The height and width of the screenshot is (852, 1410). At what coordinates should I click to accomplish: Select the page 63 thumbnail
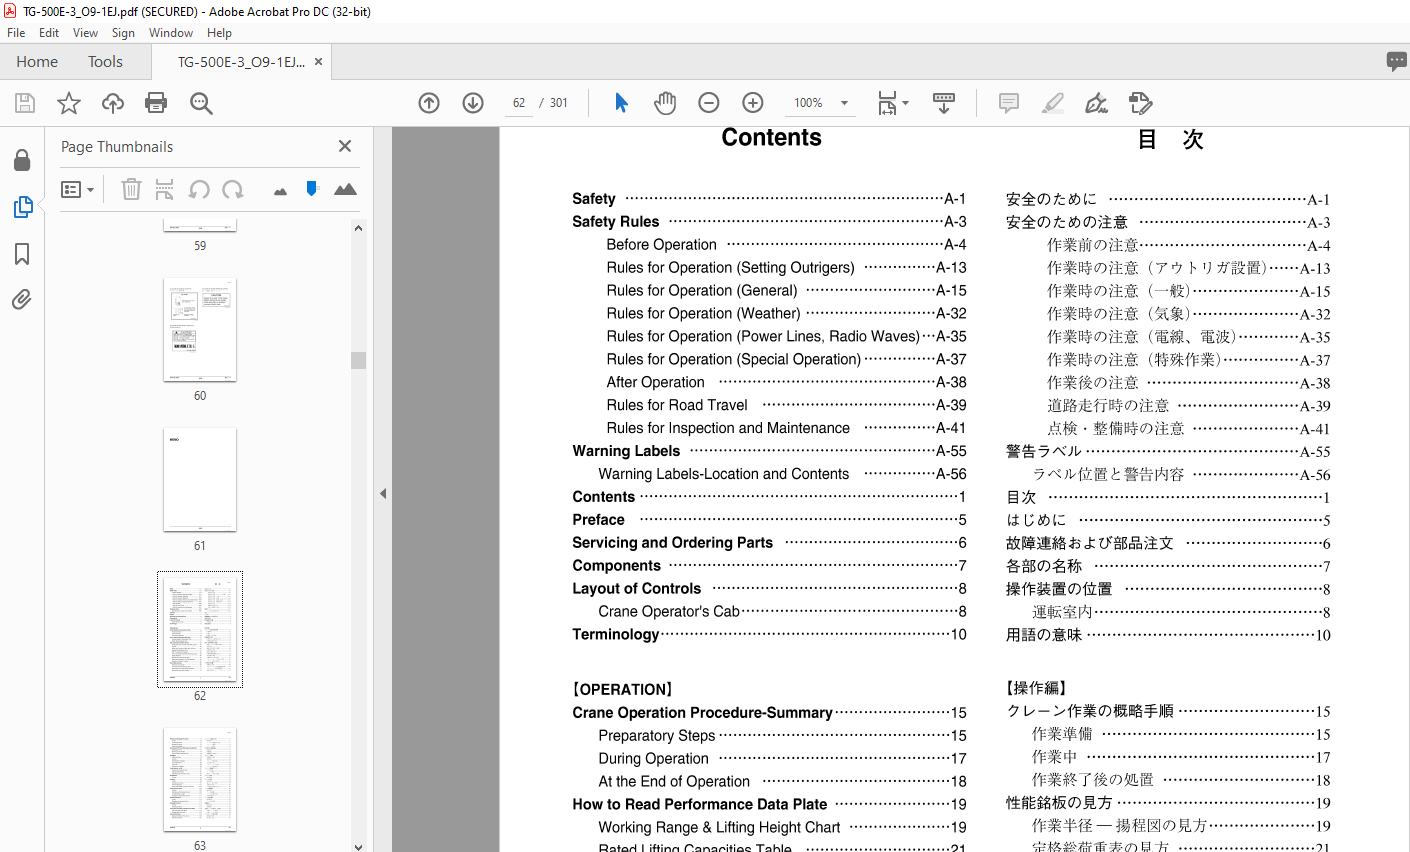[x=200, y=779]
